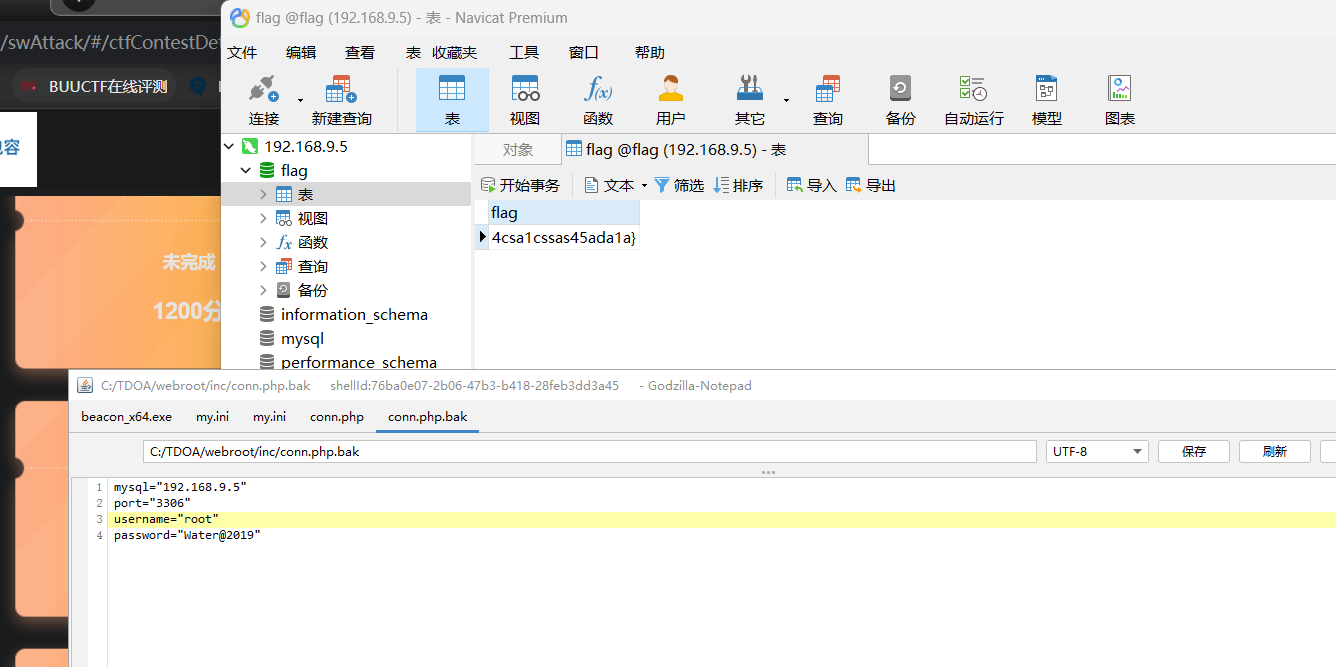Collapse the 192.168.9.5 connection chevron
1336x667 pixels.
pyautogui.click(x=229, y=146)
